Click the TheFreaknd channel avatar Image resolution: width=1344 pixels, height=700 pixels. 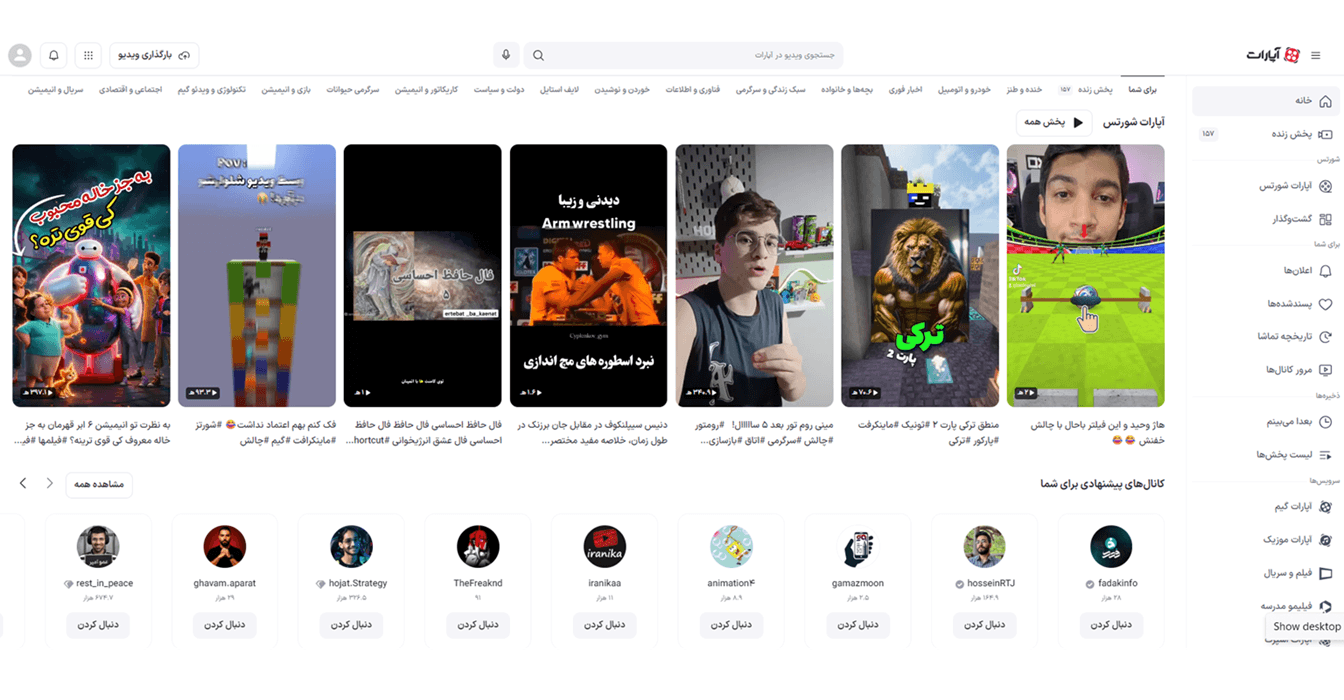[x=478, y=547]
